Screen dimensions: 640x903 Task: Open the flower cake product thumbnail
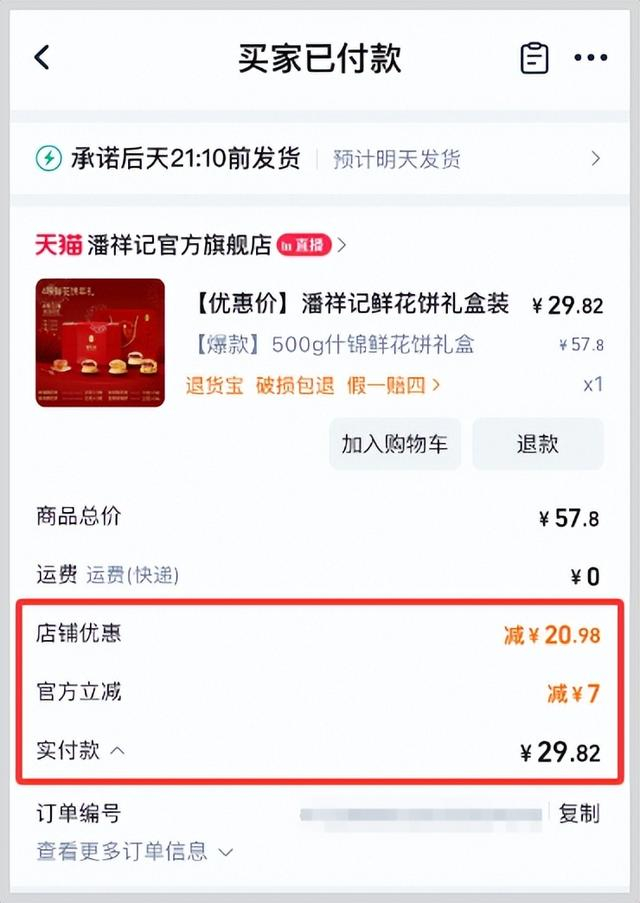tap(100, 342)
